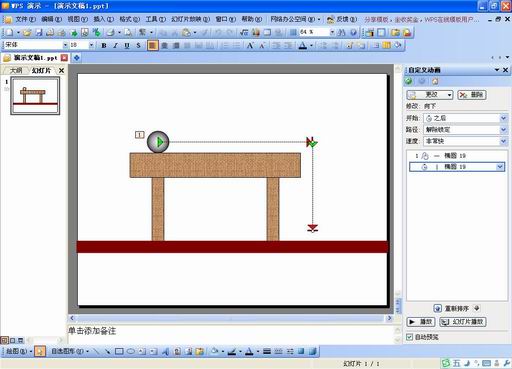The image size is (512, 369).
Task: Select the ellipse drawing tool
Action: tap(131, 351)
